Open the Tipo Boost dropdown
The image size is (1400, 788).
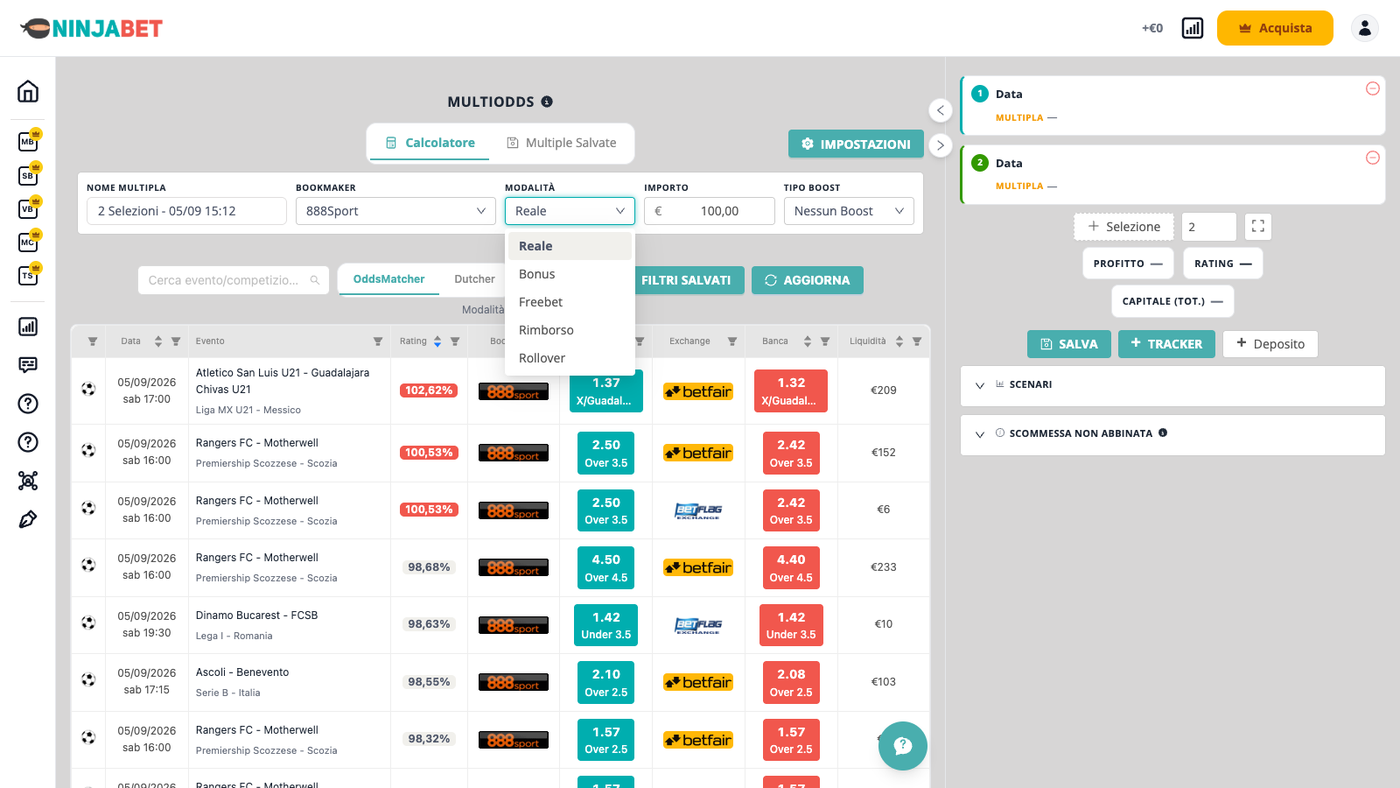(x=849, y=211)
